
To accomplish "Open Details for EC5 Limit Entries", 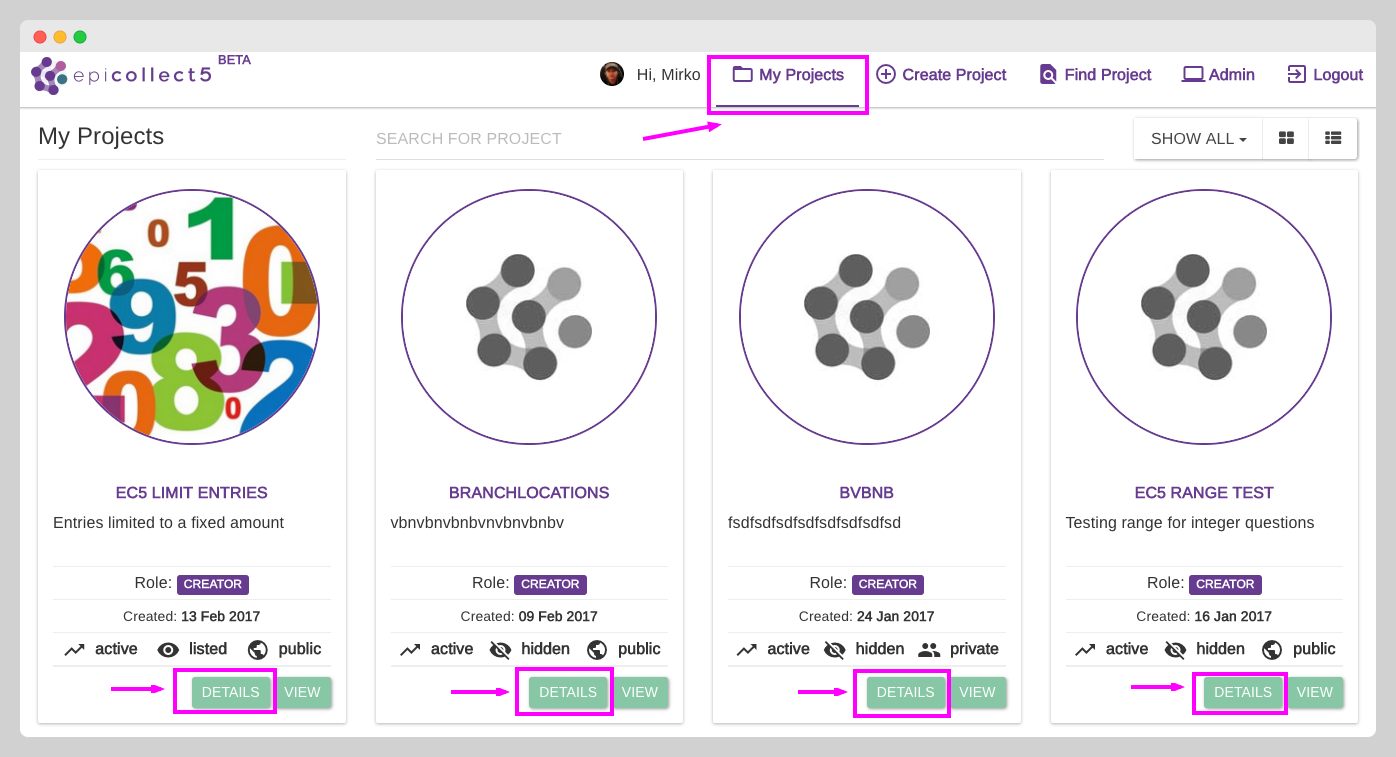I will coord(230,692).
